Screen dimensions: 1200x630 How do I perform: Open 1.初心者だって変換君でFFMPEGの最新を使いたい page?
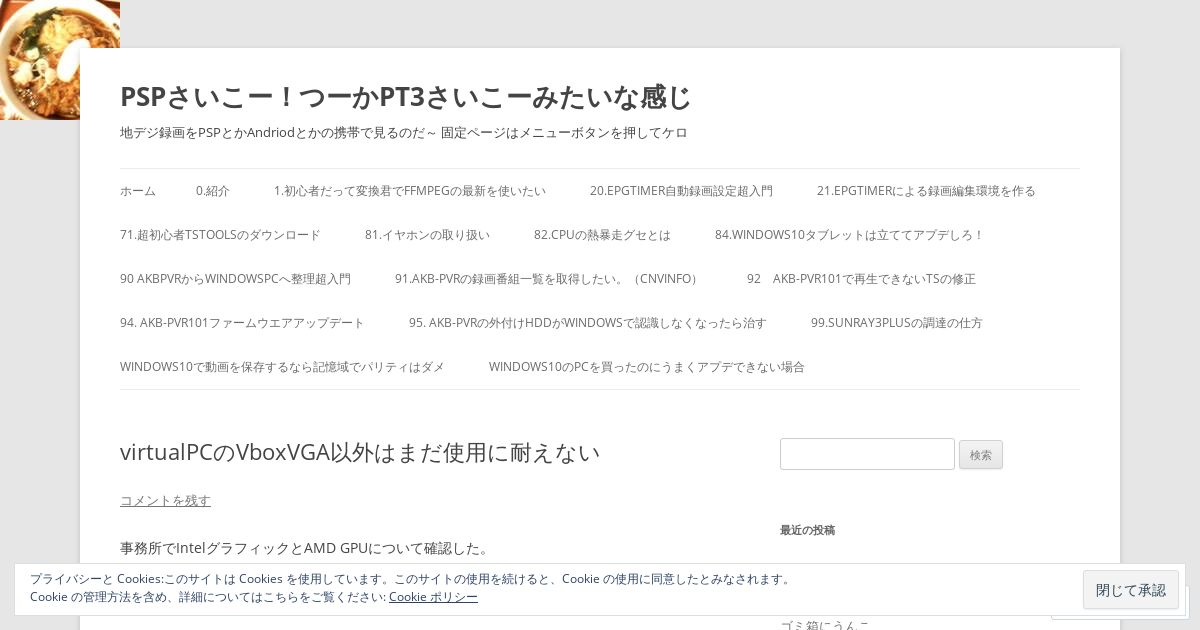410,191
